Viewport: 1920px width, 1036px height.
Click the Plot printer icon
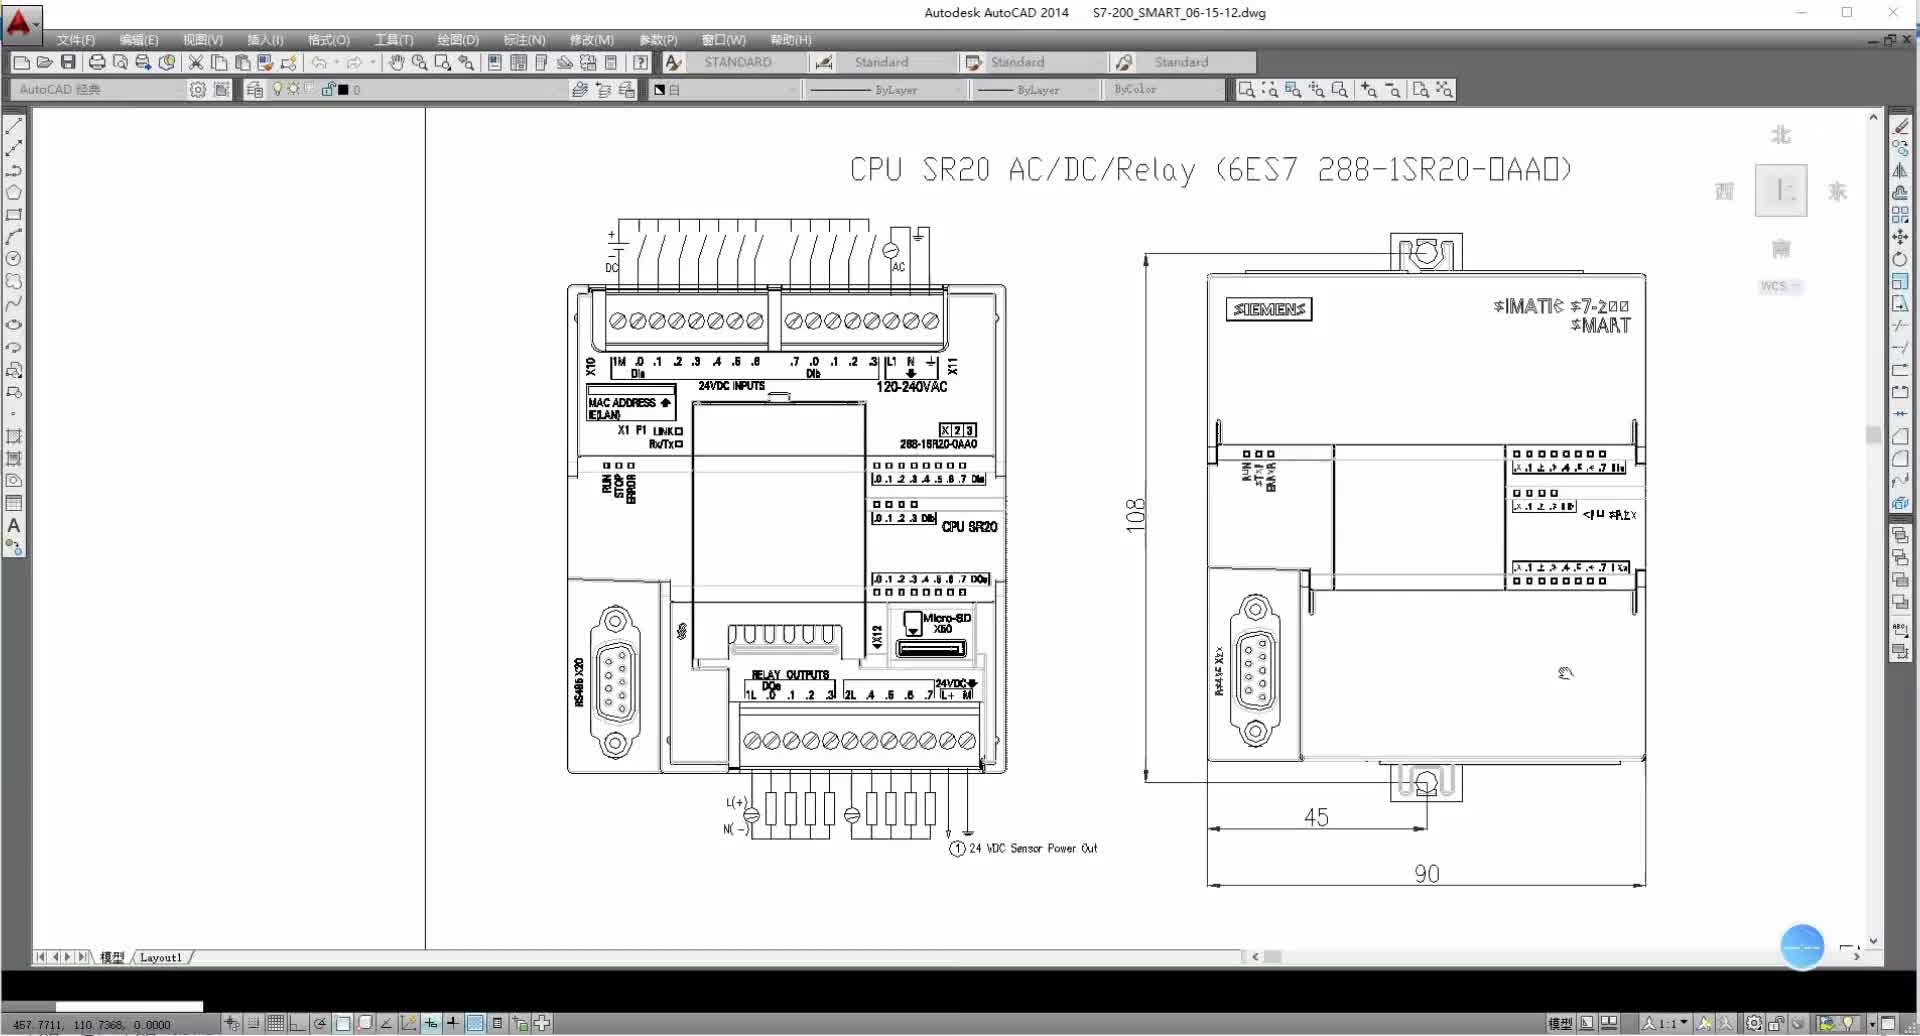pos(97,62)
